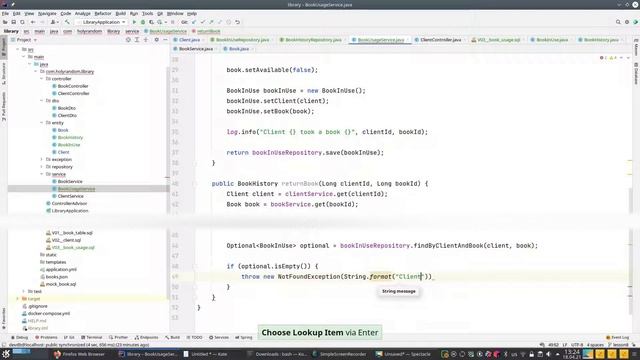Toggle the Favorites vertical tab
Image resolution: width=640 pixels, height=360 pixels.
4,319
